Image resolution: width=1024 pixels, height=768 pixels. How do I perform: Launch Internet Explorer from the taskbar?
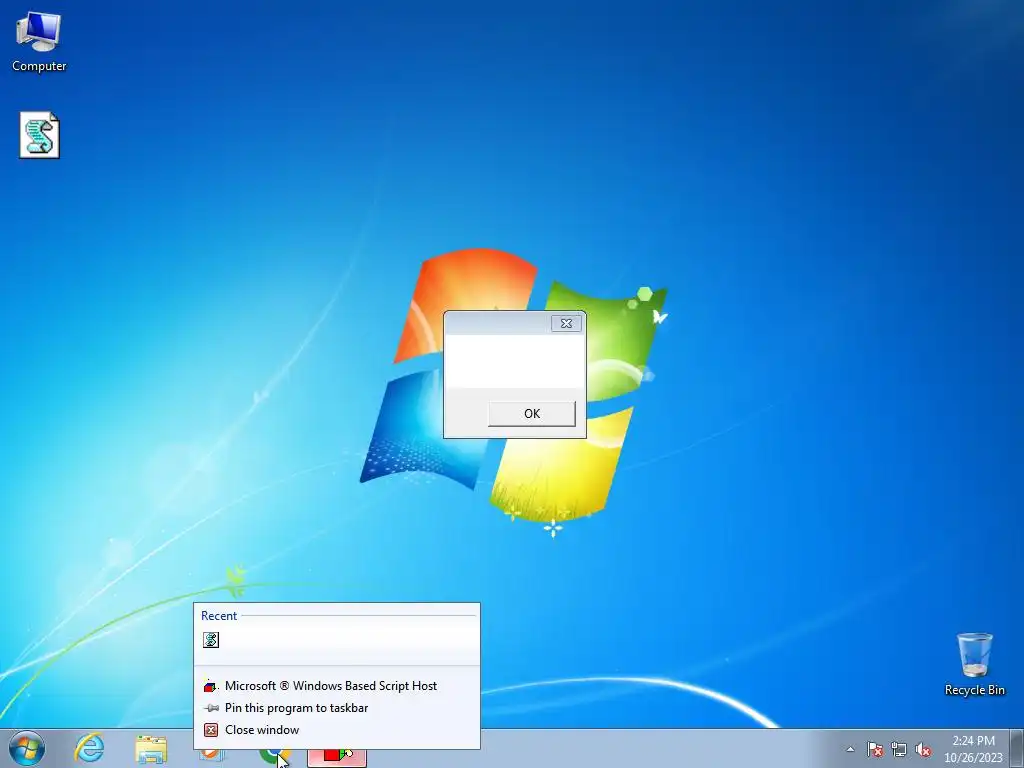tap(89, 748)
